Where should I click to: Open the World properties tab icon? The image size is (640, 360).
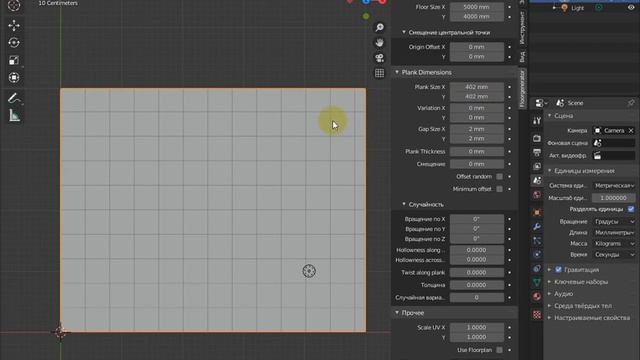[537, 195]
